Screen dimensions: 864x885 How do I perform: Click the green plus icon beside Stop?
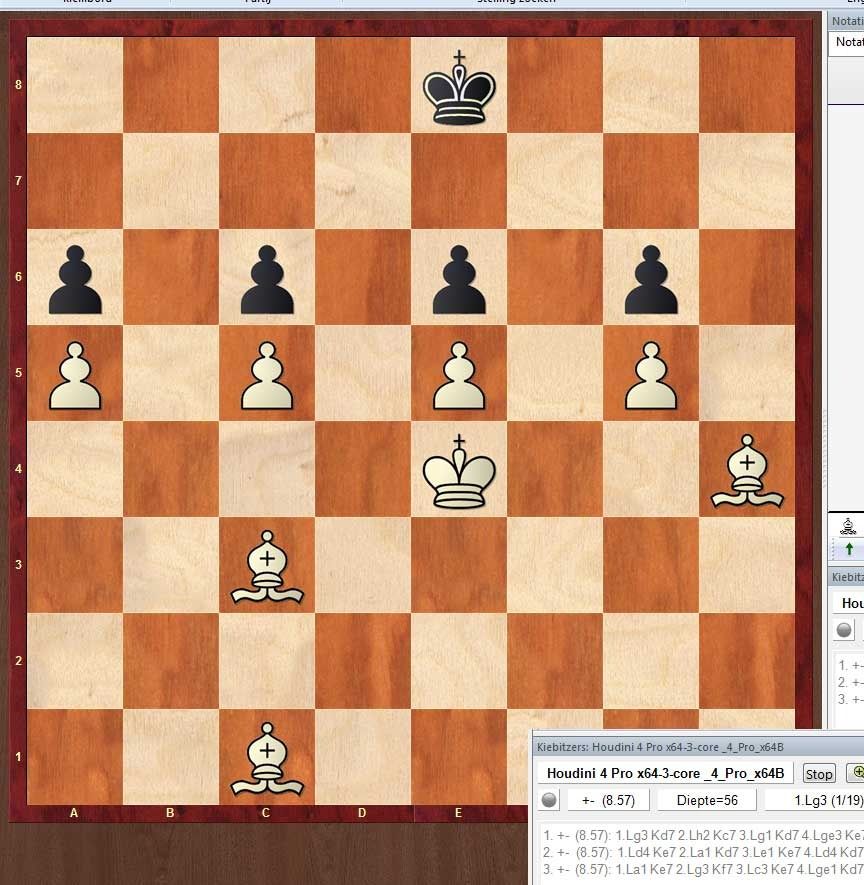(x=856, y=773)
